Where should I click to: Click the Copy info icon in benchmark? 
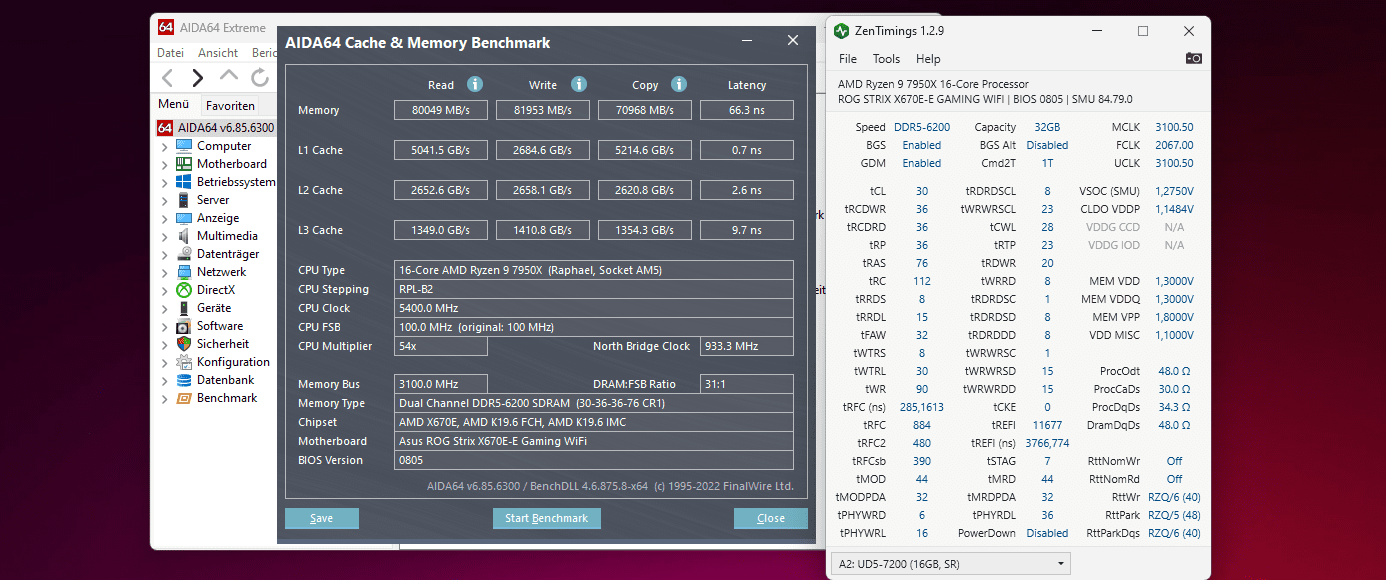point(679,84)
